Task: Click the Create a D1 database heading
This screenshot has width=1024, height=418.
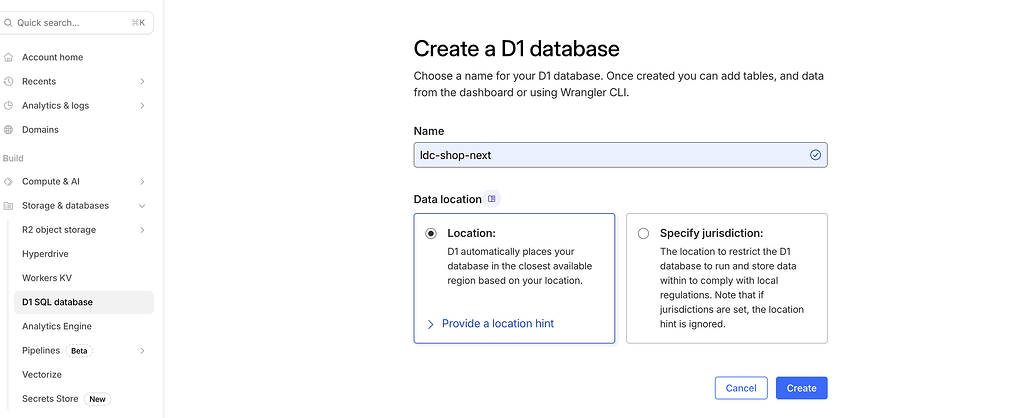Action: pos(517,49)
